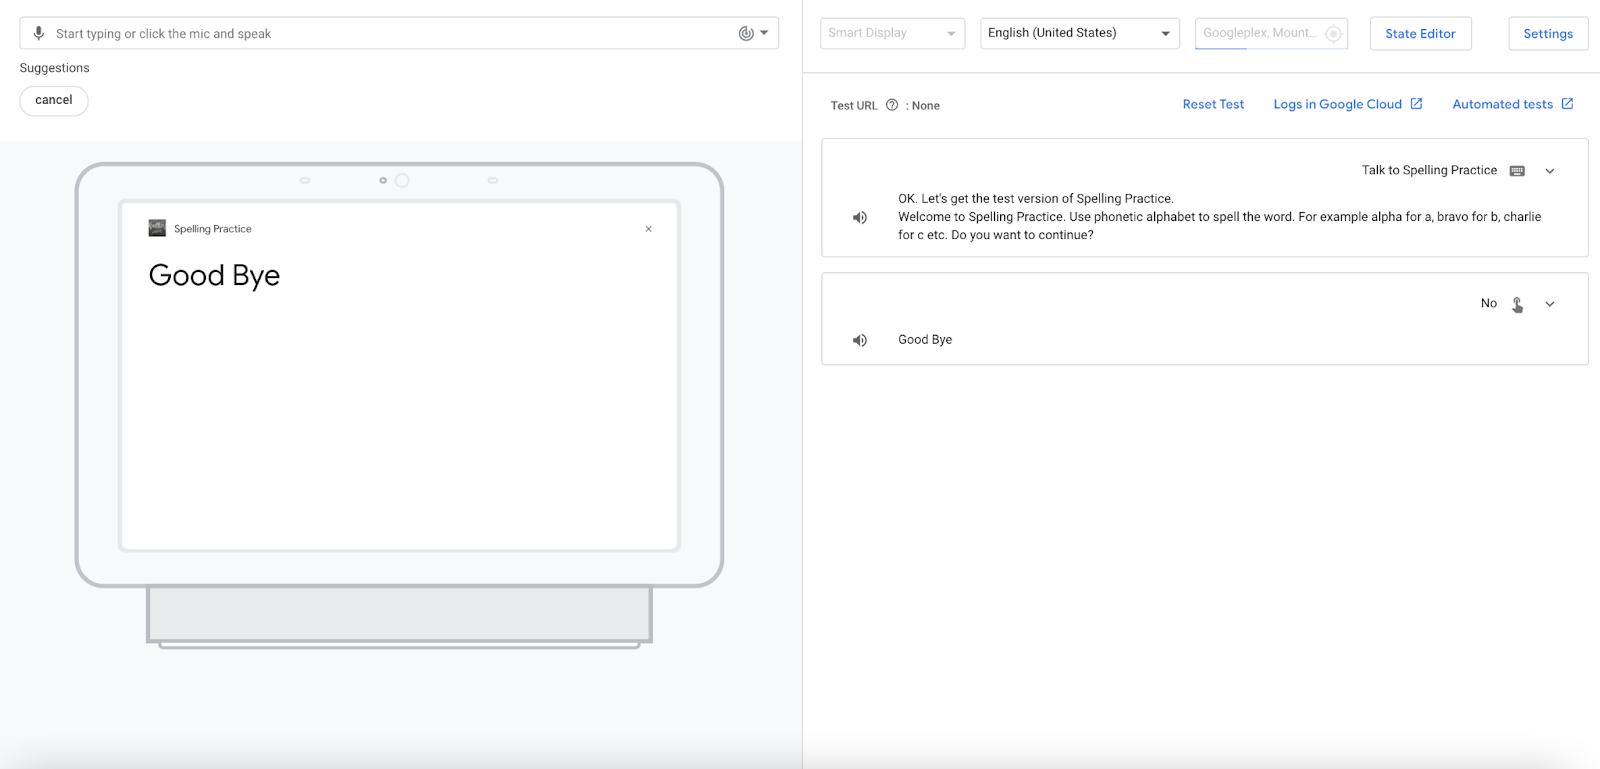The image size is (1600, 769).
Task: Click the Test URL help icon
Action: pos(892,105)
